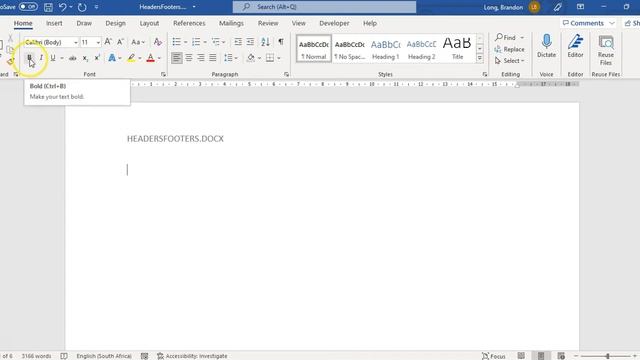Align text left
This screenshot has height=360, width=640.
click(176, 58)
